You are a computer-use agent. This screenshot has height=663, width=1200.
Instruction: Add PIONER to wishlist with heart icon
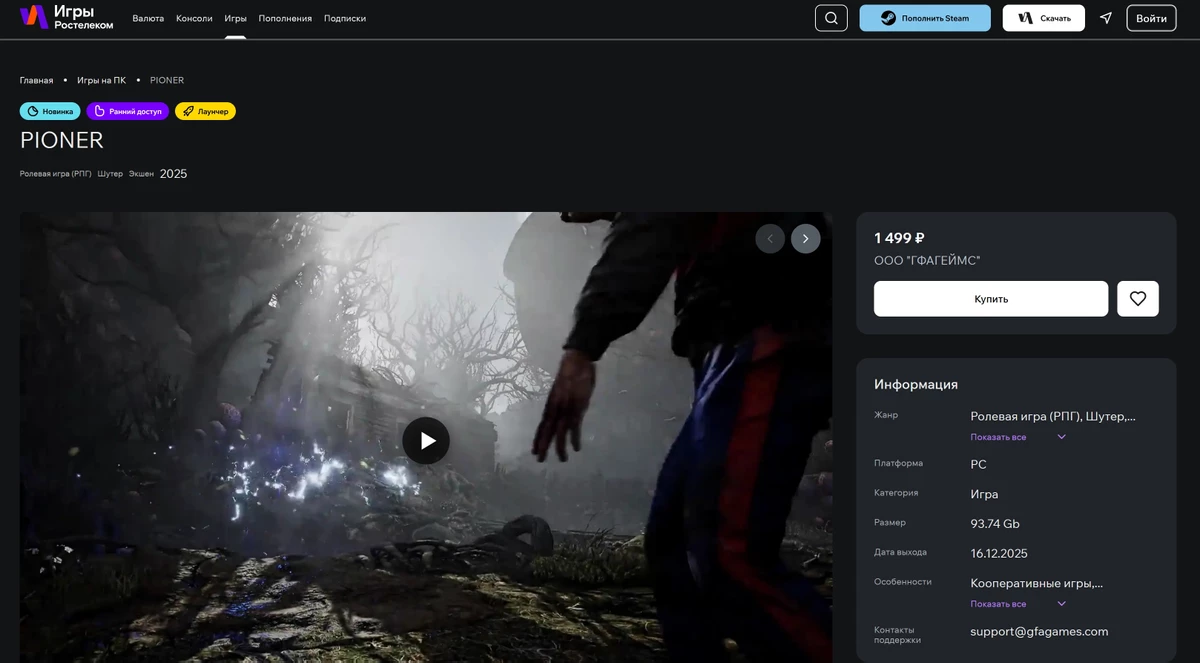click(1137, 299)
